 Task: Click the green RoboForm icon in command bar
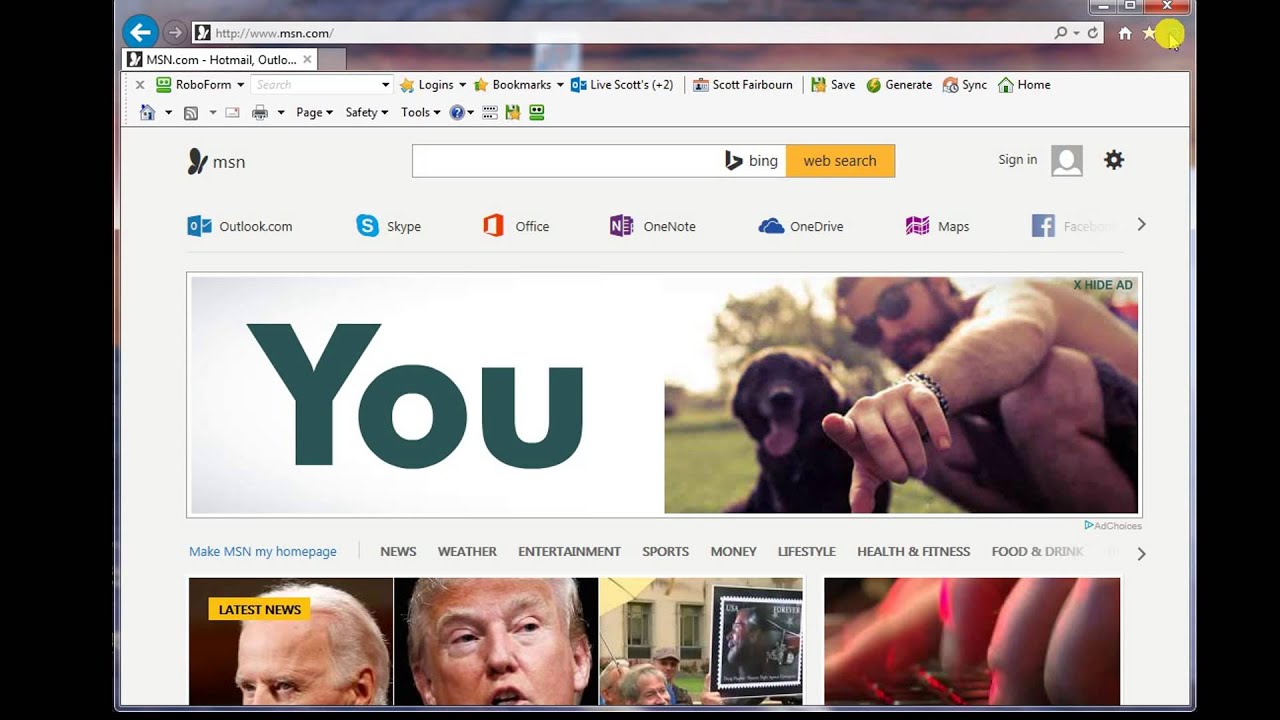click(537, 113)
